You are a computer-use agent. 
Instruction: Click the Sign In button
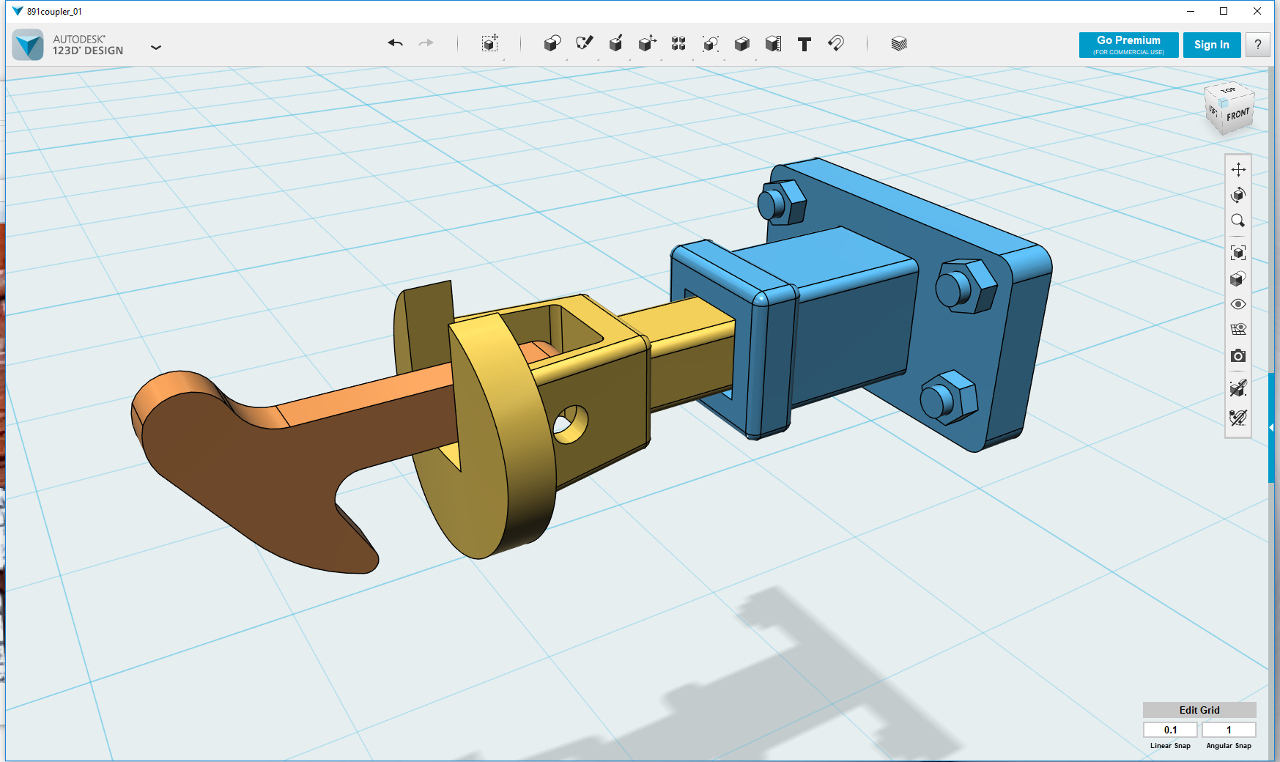coord(1212,45)
